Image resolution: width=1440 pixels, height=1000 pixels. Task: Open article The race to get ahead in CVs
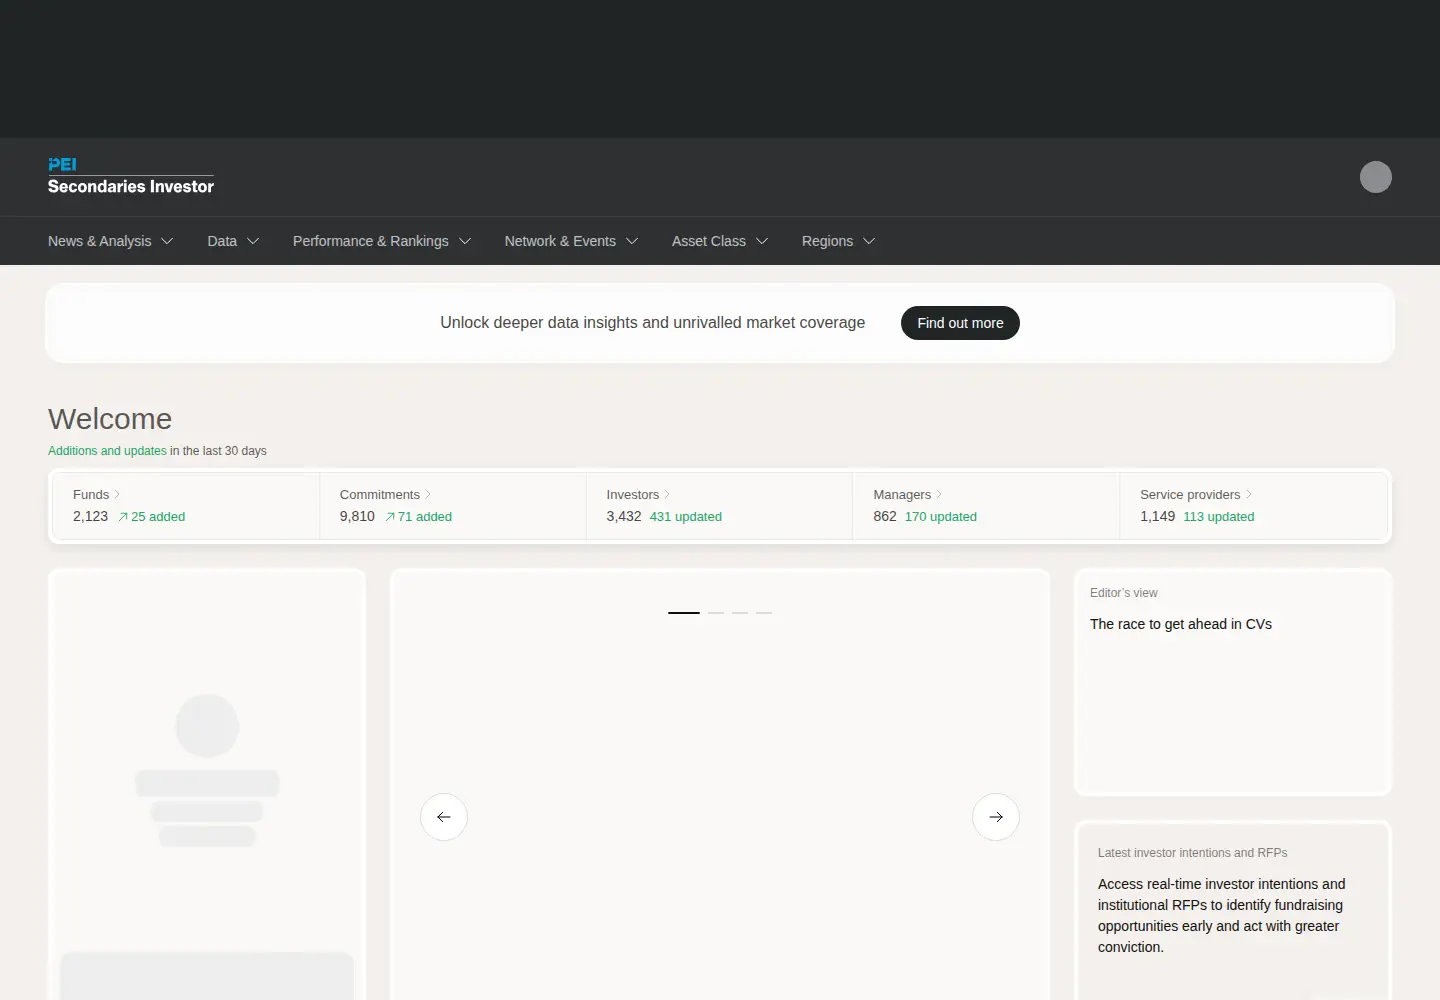tap(1181, 624)
